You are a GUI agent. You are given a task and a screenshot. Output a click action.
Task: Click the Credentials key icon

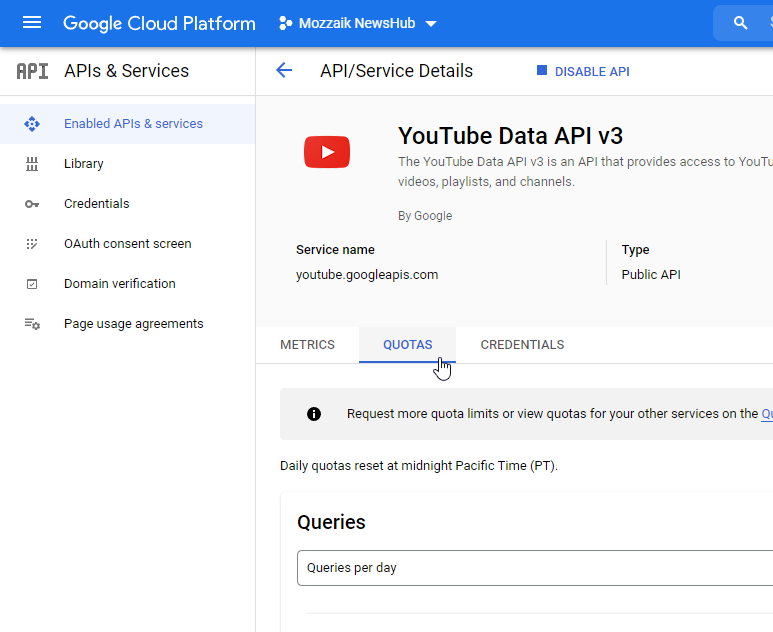[x=32, y=204]
